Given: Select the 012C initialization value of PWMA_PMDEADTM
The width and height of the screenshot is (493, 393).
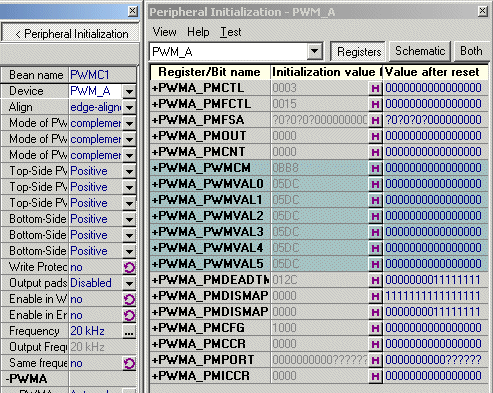Looking at the screenshot, I should [x=285, y=280].
